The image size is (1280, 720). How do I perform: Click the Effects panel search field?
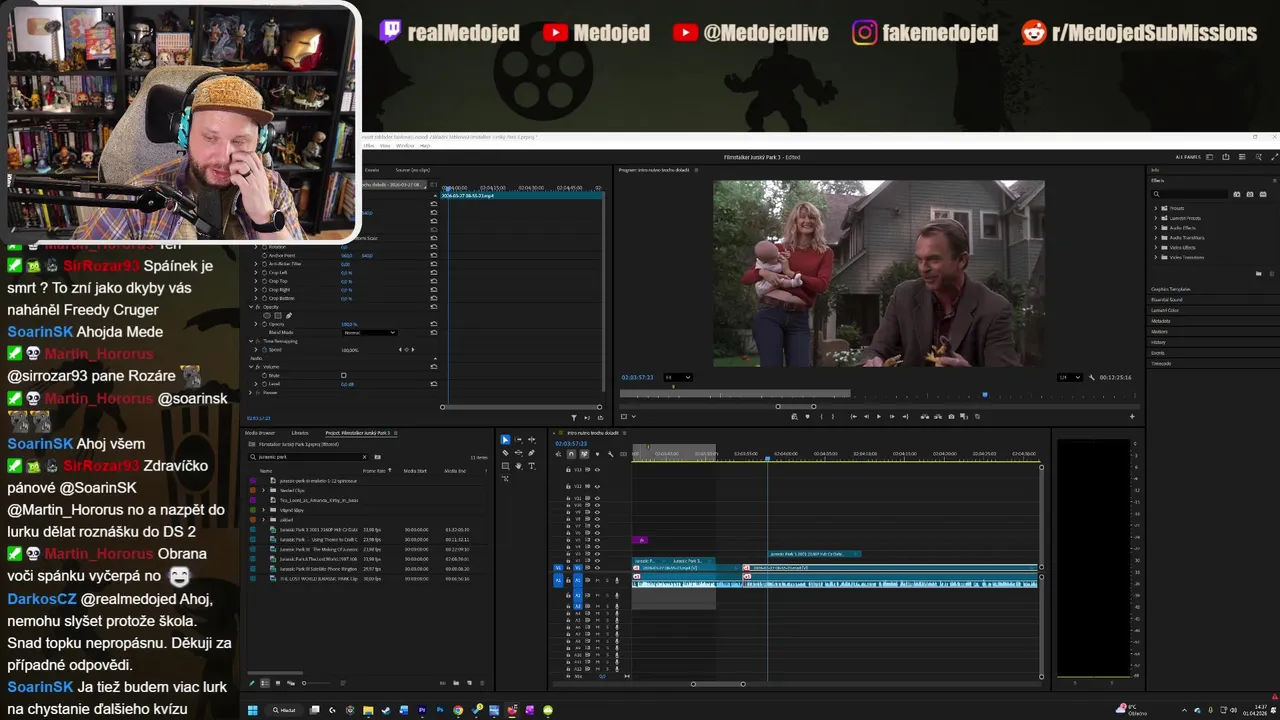[1190, 194]
